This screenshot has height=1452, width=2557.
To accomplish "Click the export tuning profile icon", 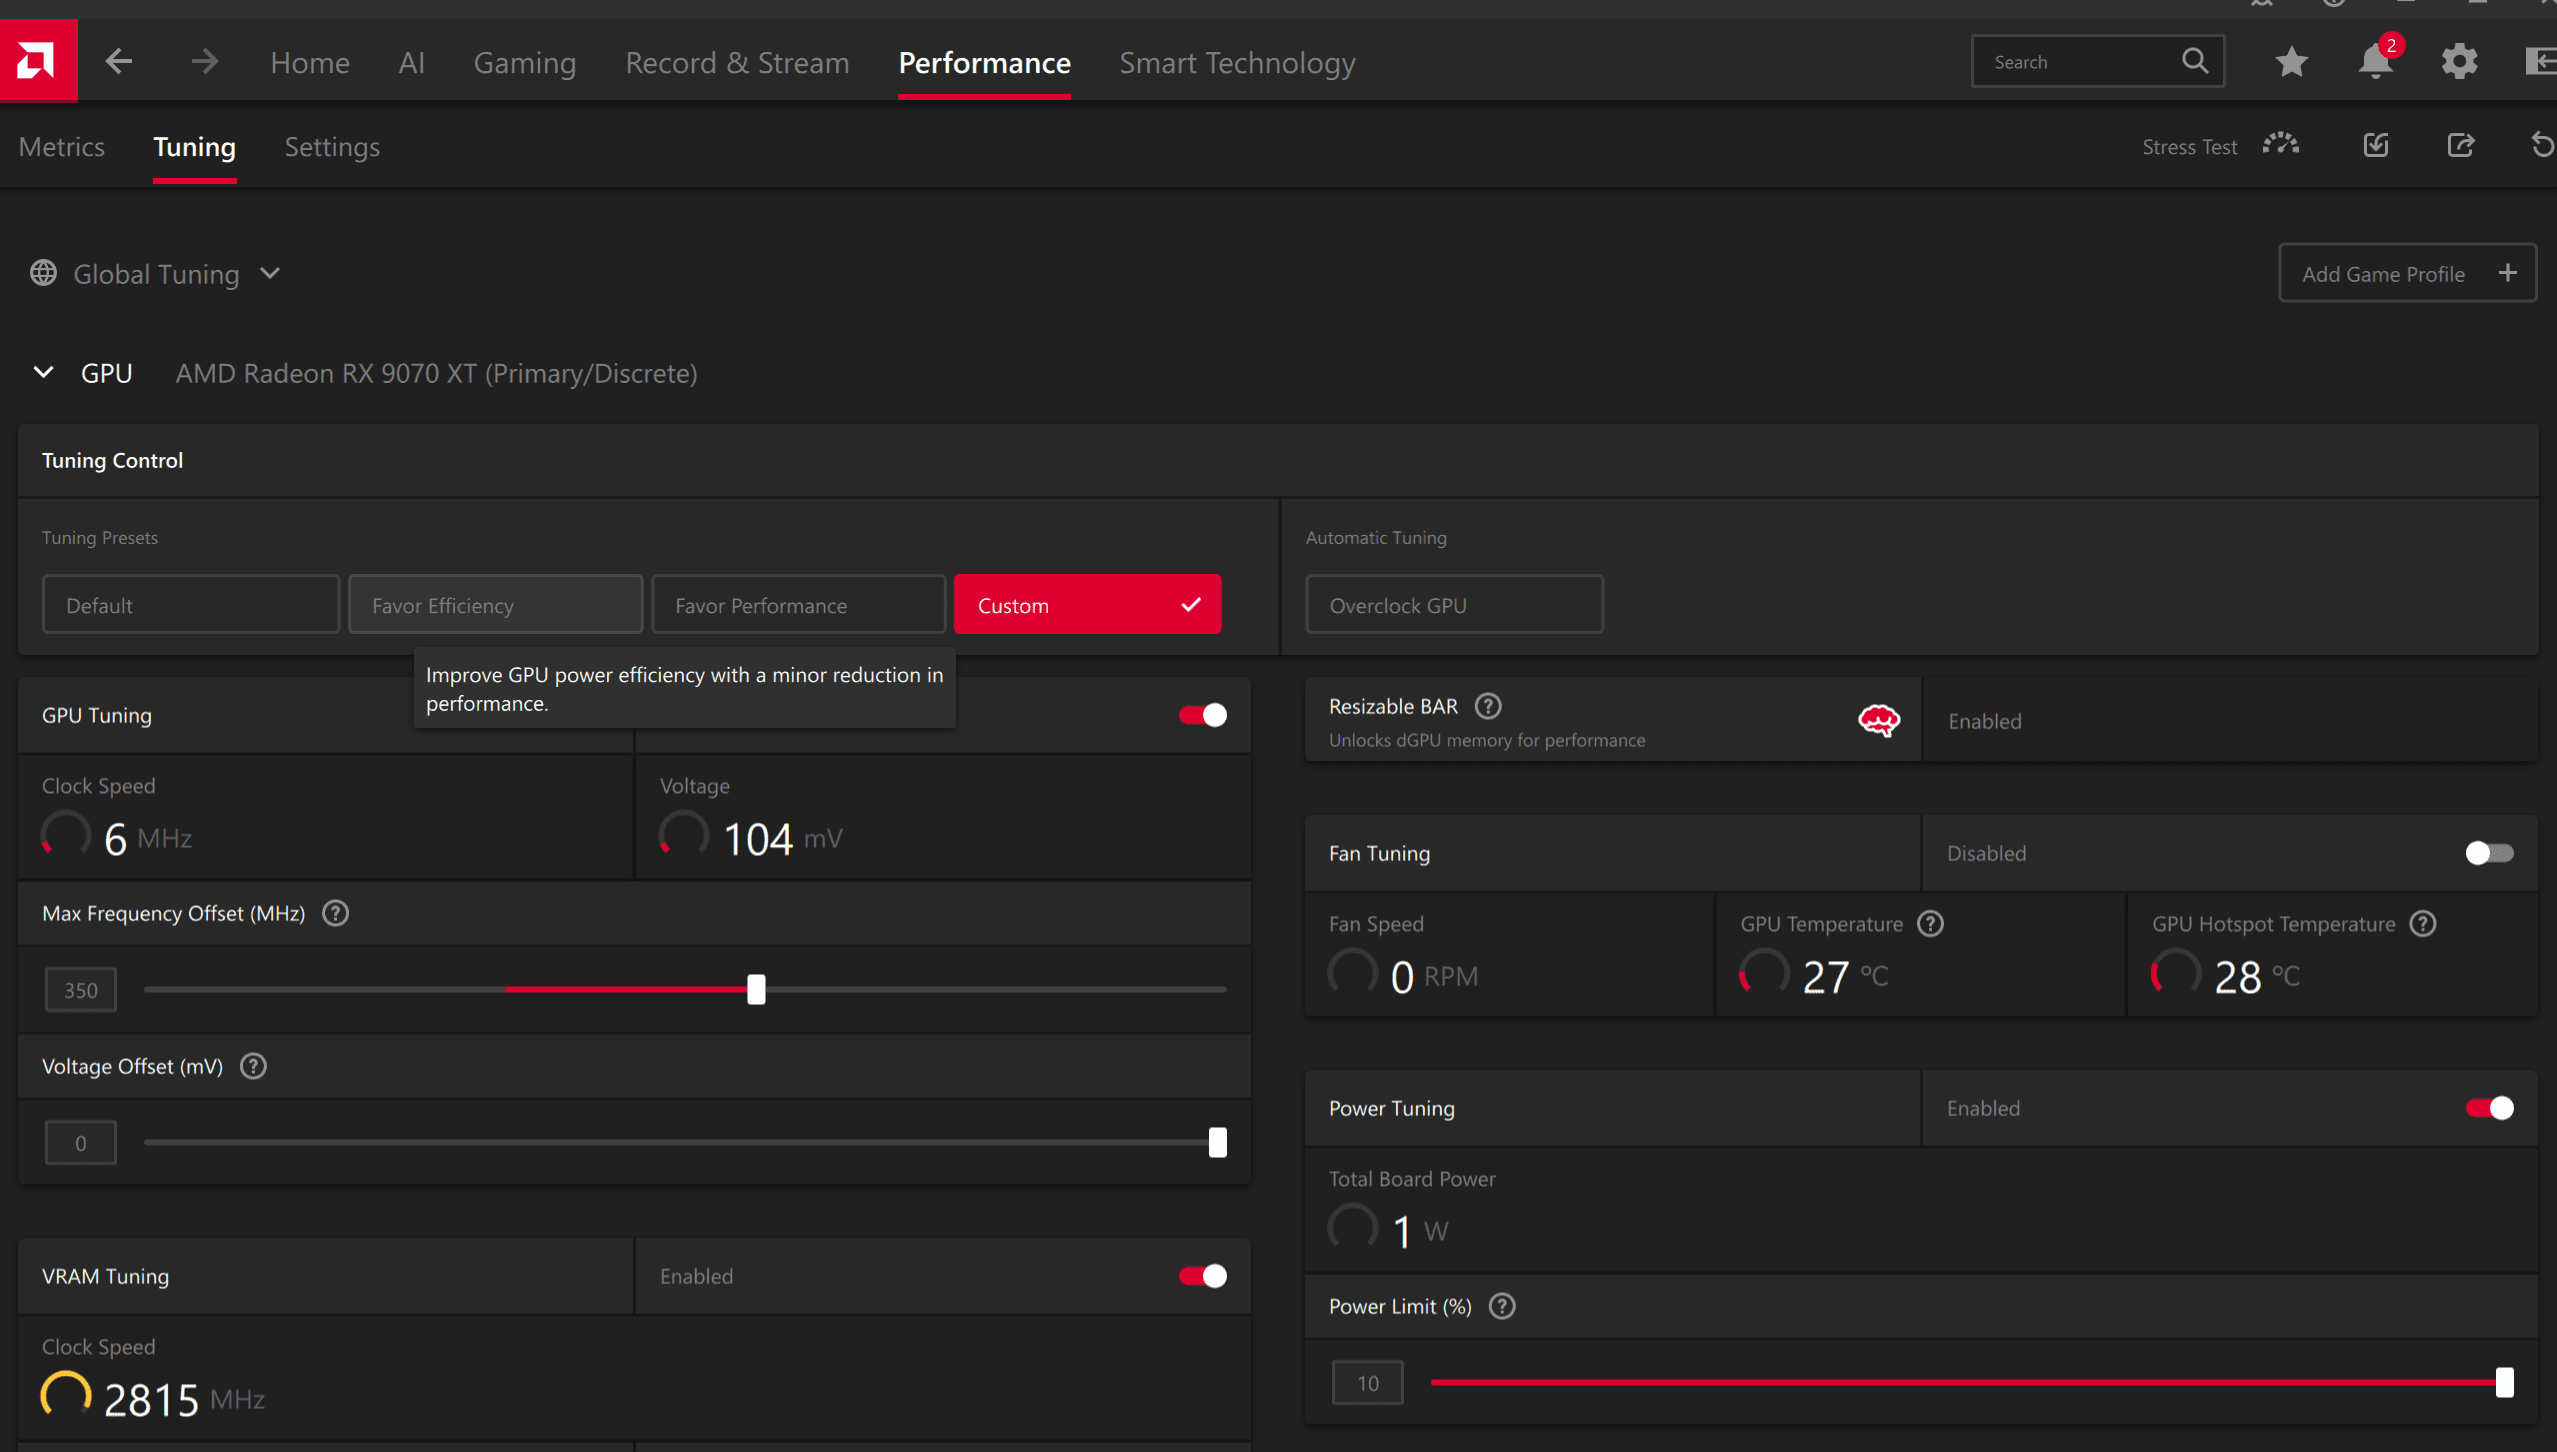I will 2460,146.
